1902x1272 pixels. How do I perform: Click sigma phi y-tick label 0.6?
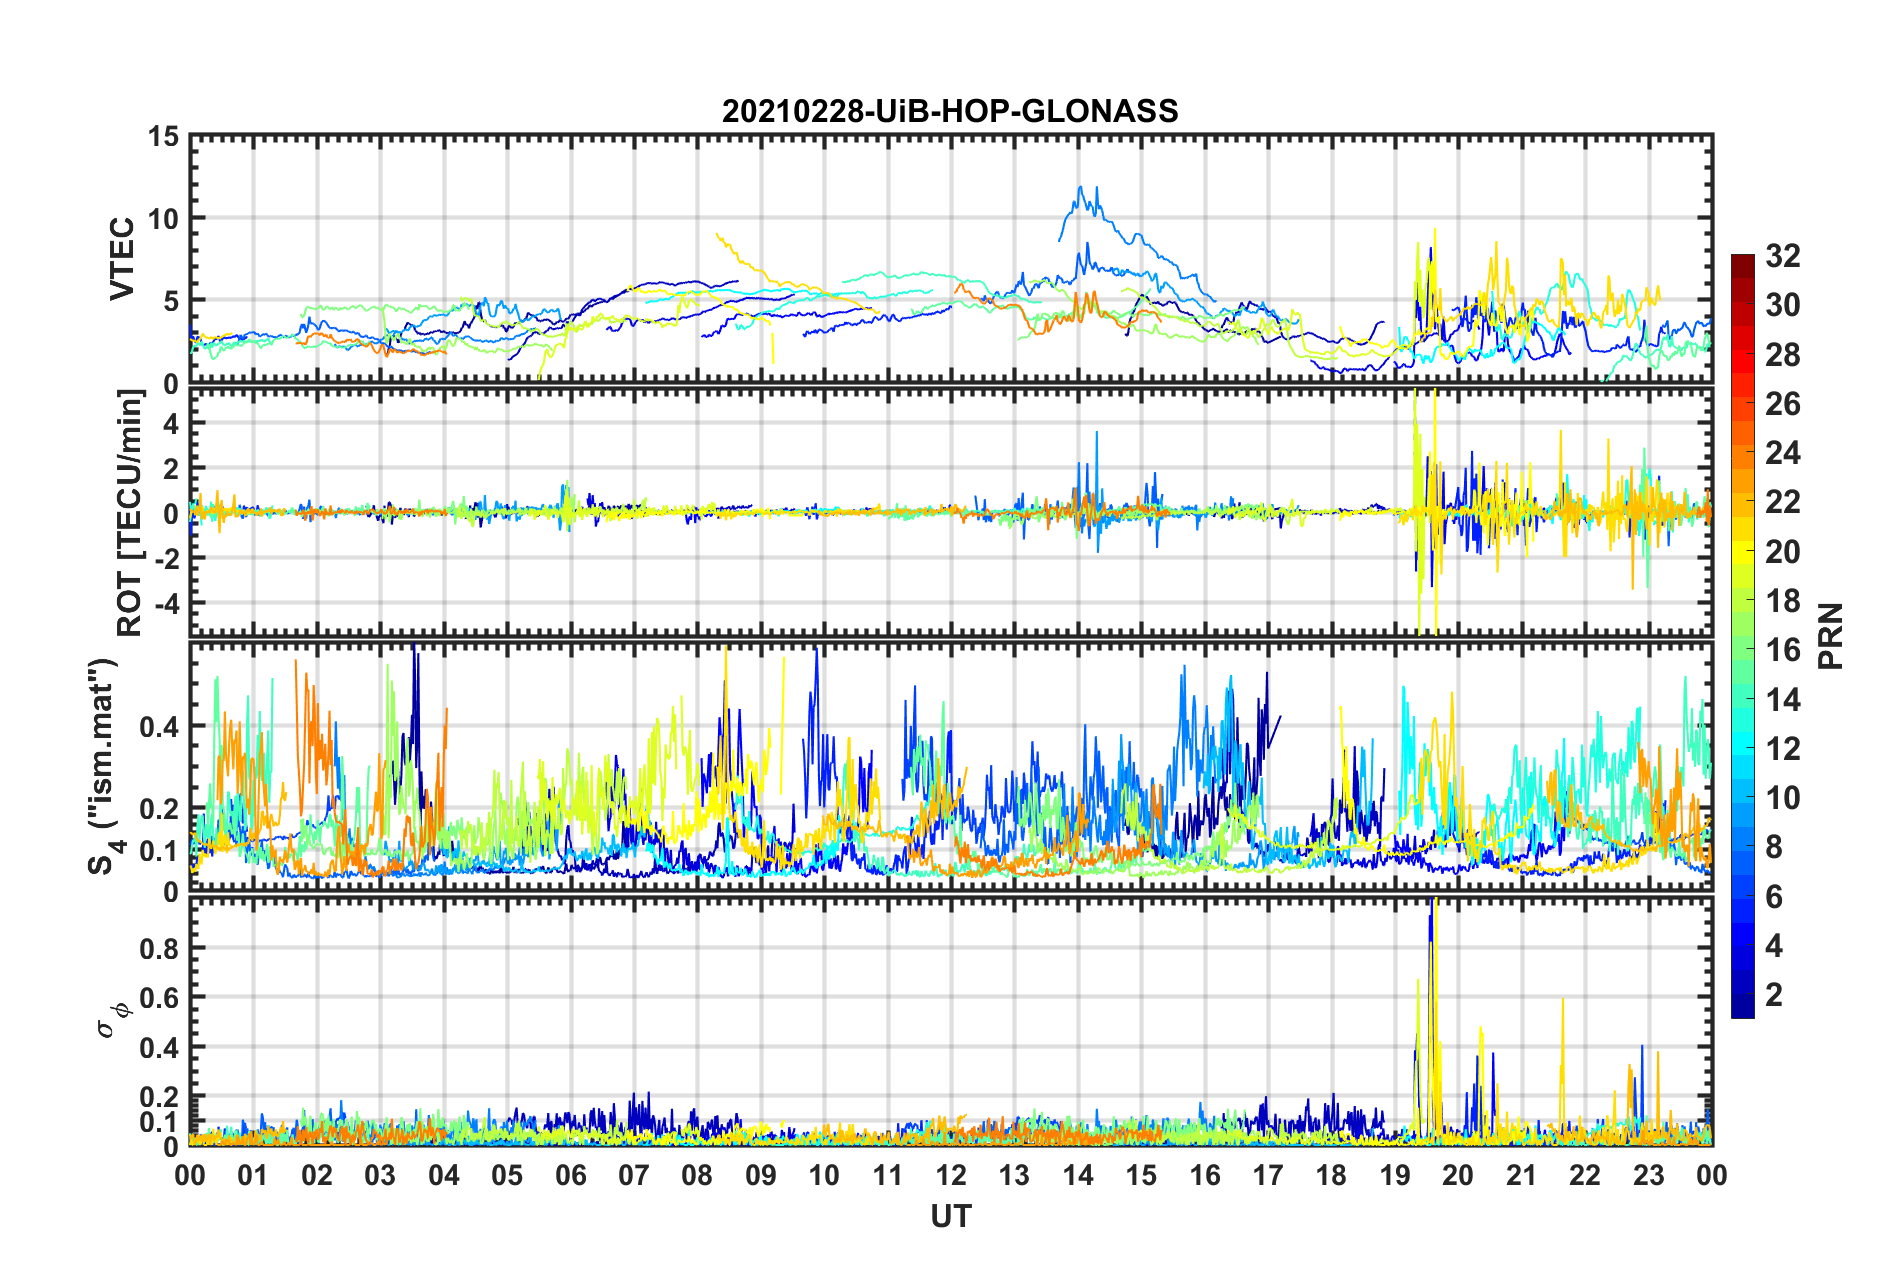coord(161,998)
